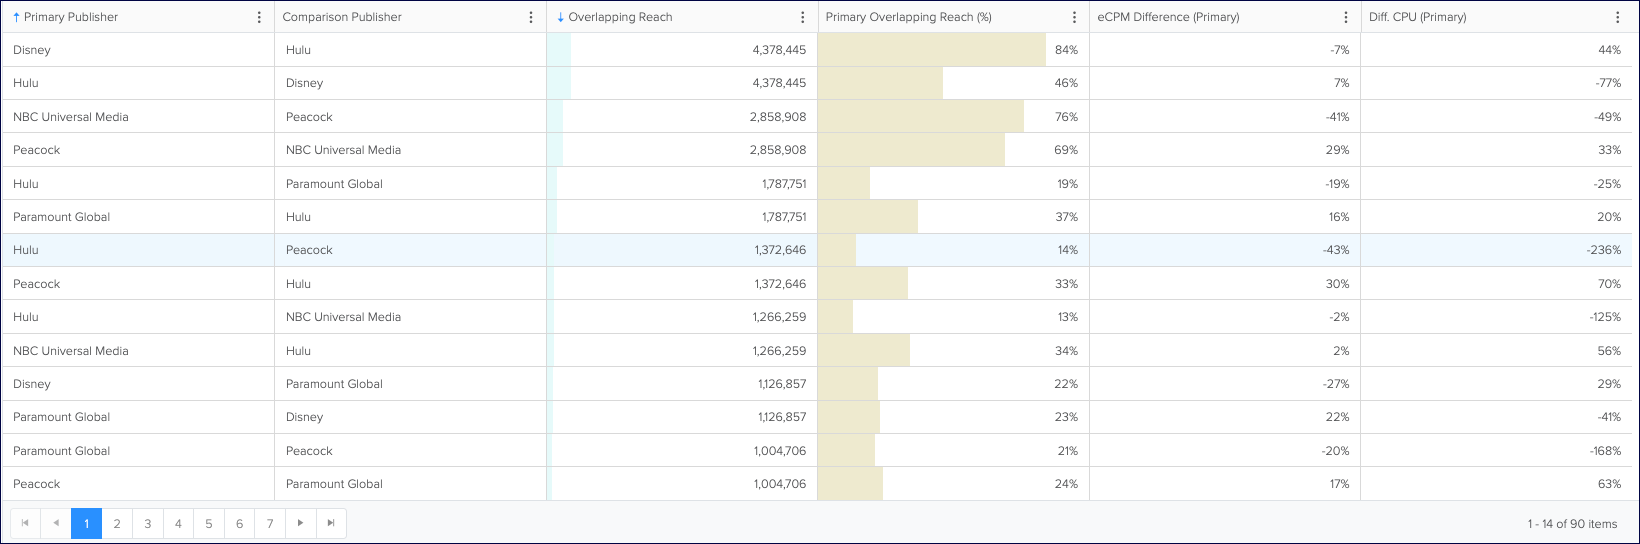Sort by Overlapping Reach column header
Image resolution: width=1640 pixels, height=544 pixels.
(x=620, y=17)
